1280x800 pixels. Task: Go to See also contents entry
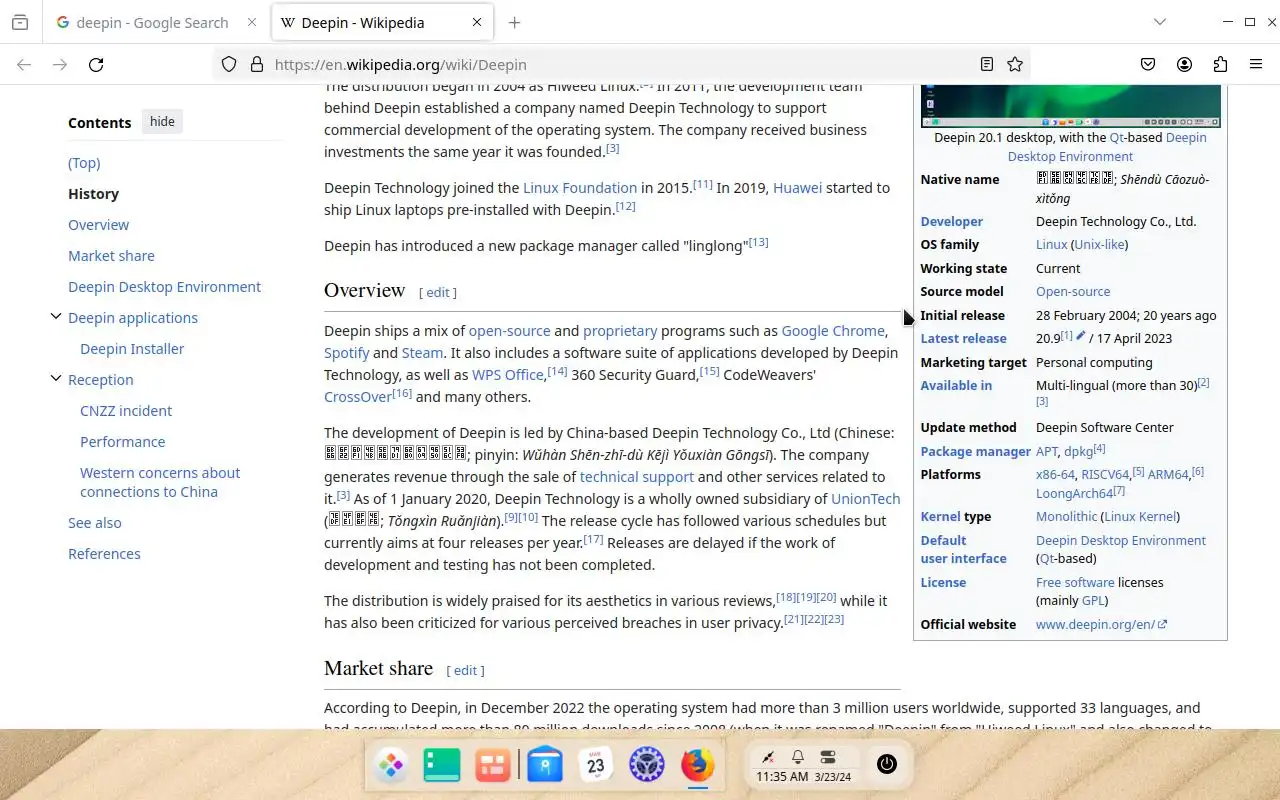point(95,523)
